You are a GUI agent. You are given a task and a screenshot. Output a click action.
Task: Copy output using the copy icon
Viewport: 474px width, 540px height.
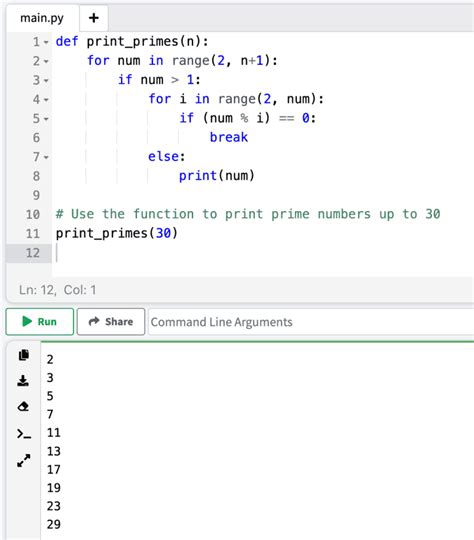pyautogui.click(x=23, y=355)
